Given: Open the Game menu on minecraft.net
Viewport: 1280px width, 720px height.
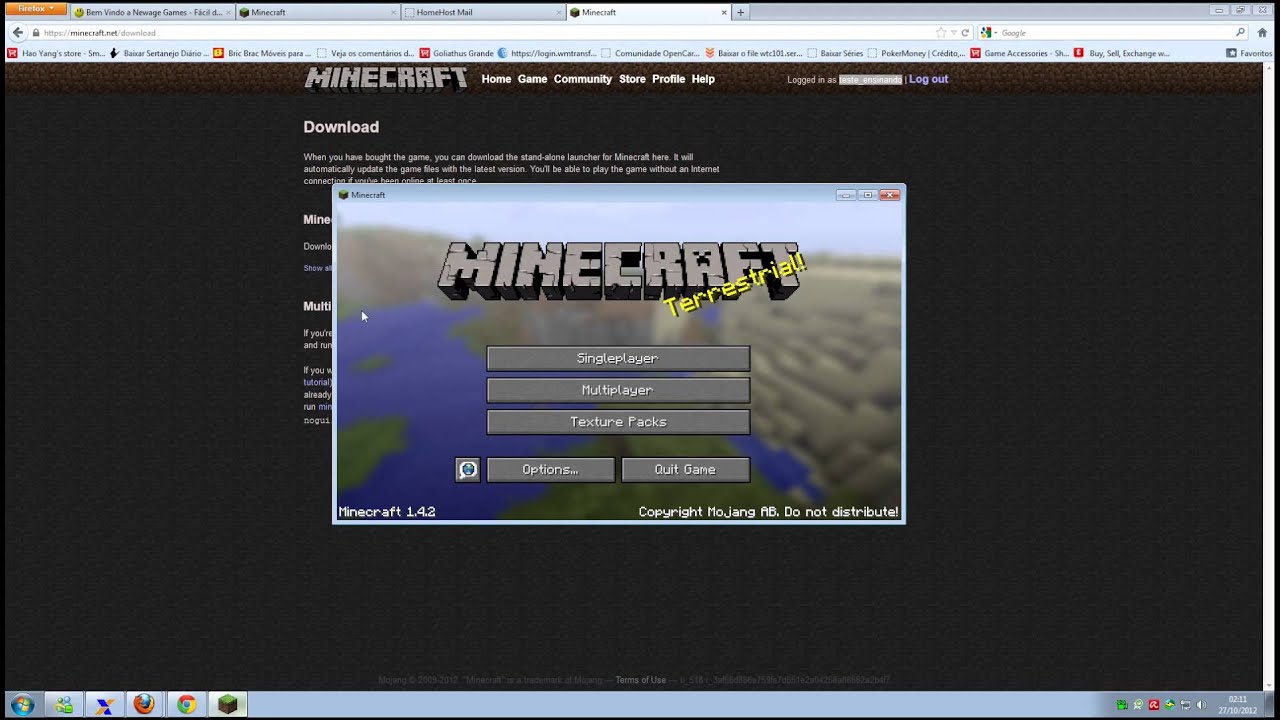Looking at the screenshot, I should (532, 79).
